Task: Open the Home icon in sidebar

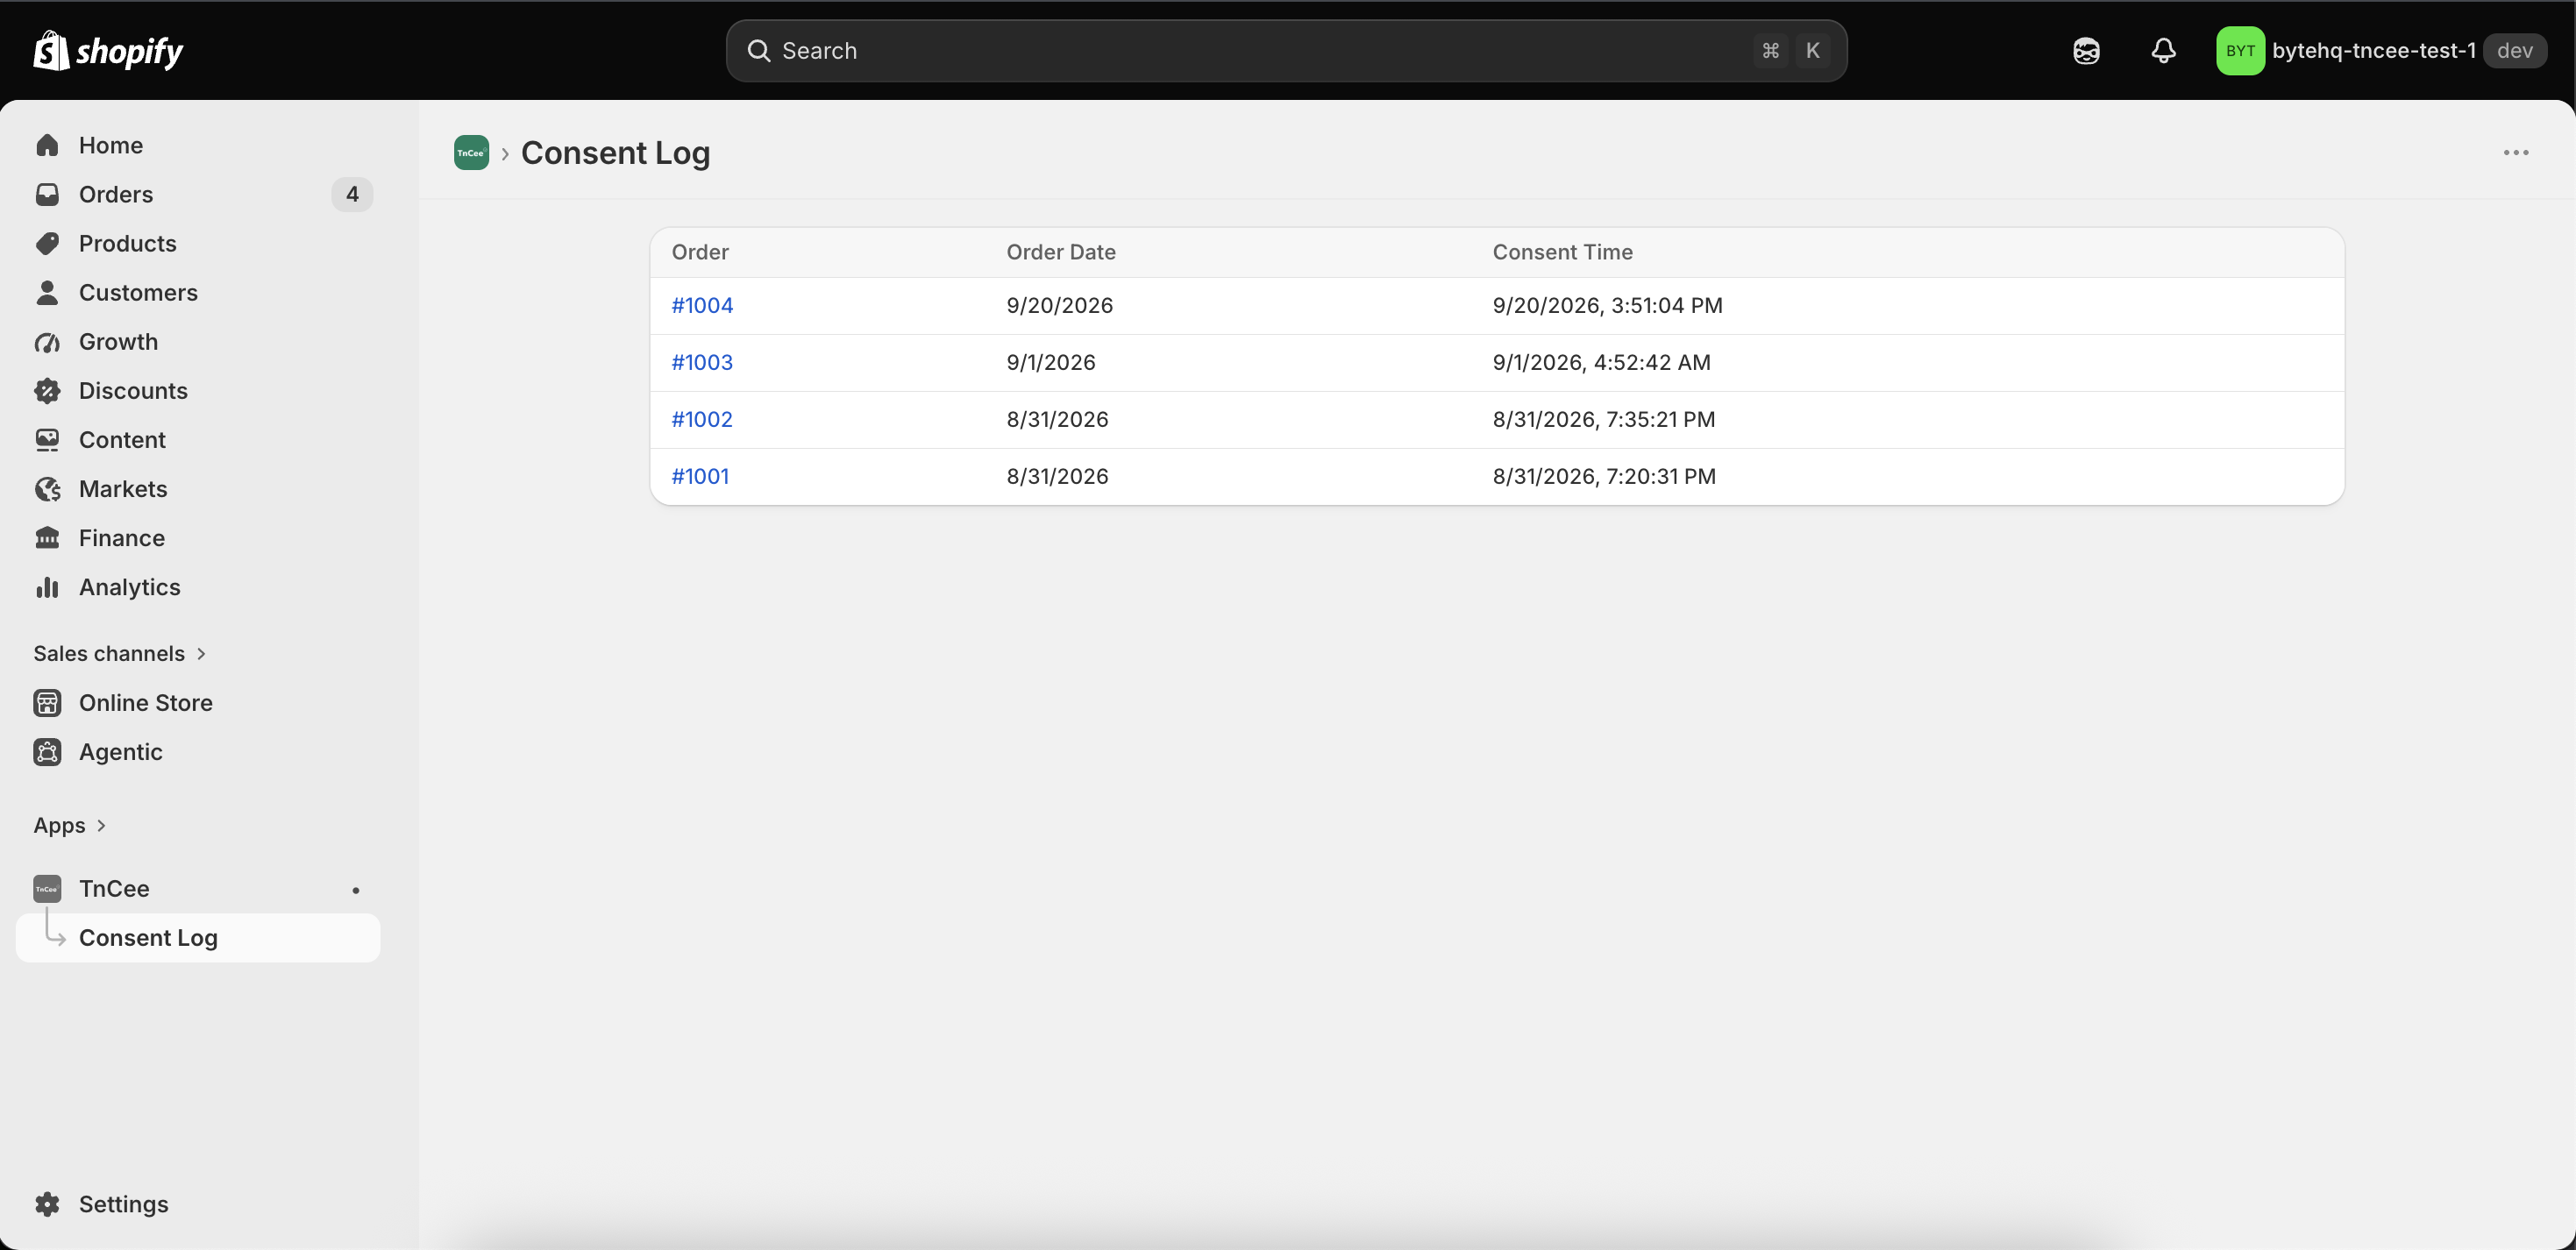Action: [47, 145]
